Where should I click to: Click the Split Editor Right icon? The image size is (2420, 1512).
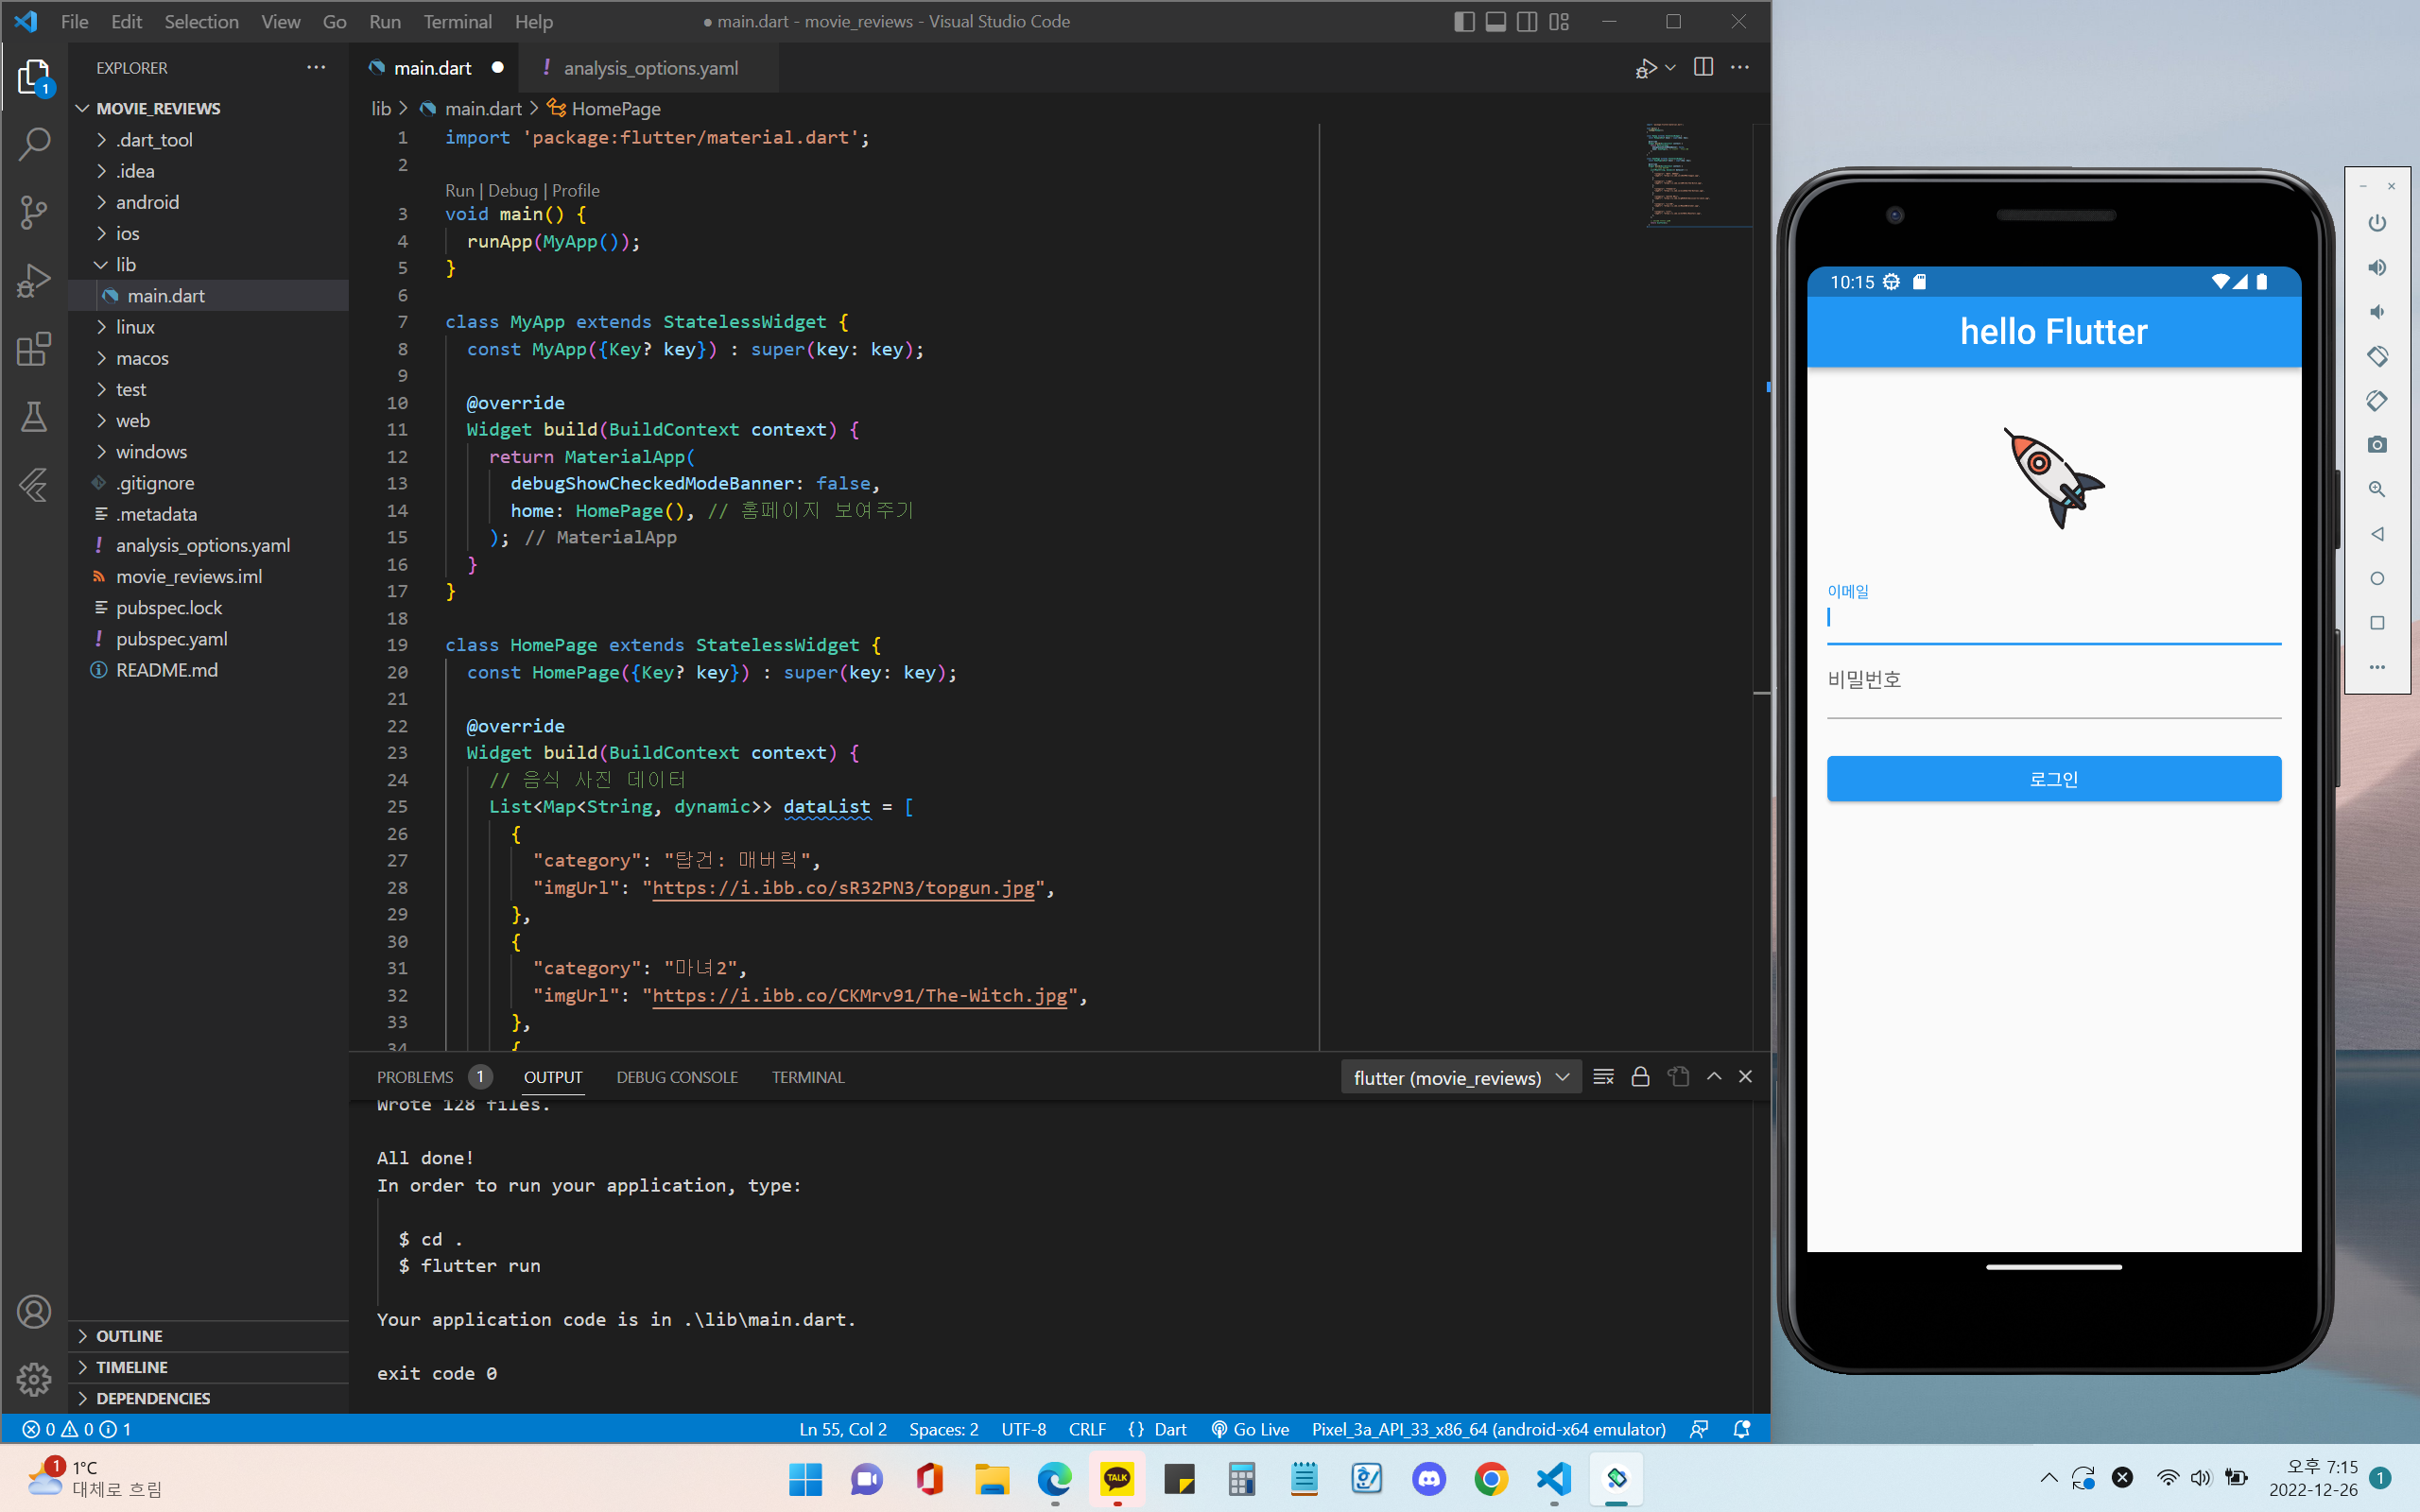click(x=1703, y=67)
